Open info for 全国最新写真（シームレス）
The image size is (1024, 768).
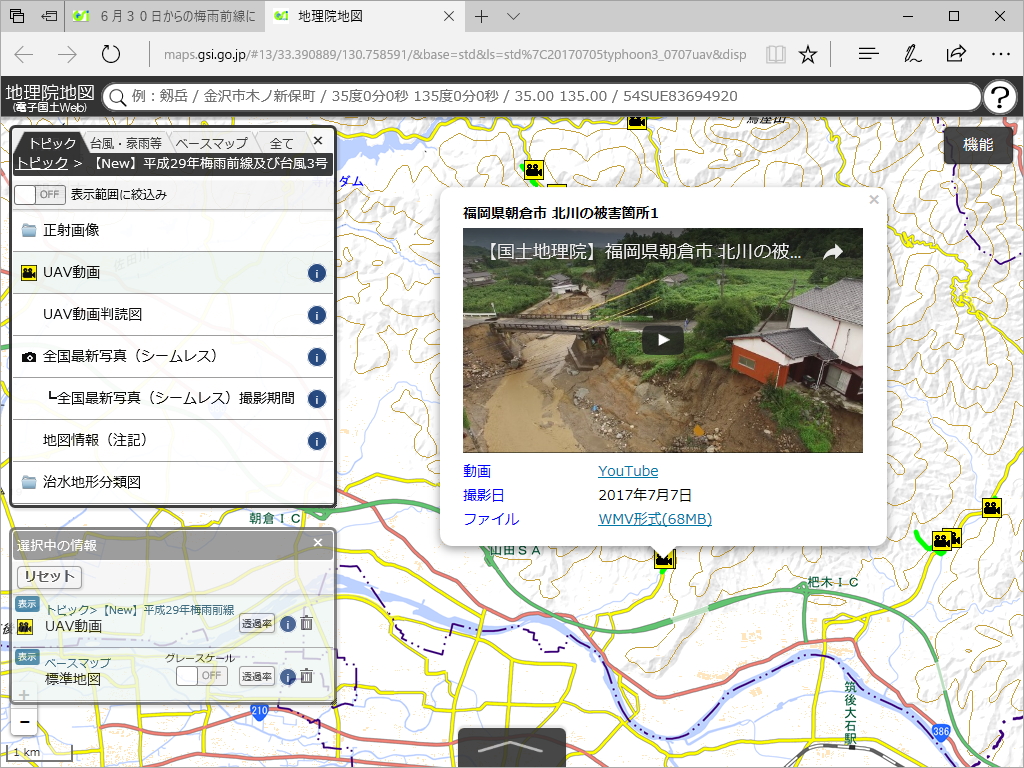(x=317, y=357)
